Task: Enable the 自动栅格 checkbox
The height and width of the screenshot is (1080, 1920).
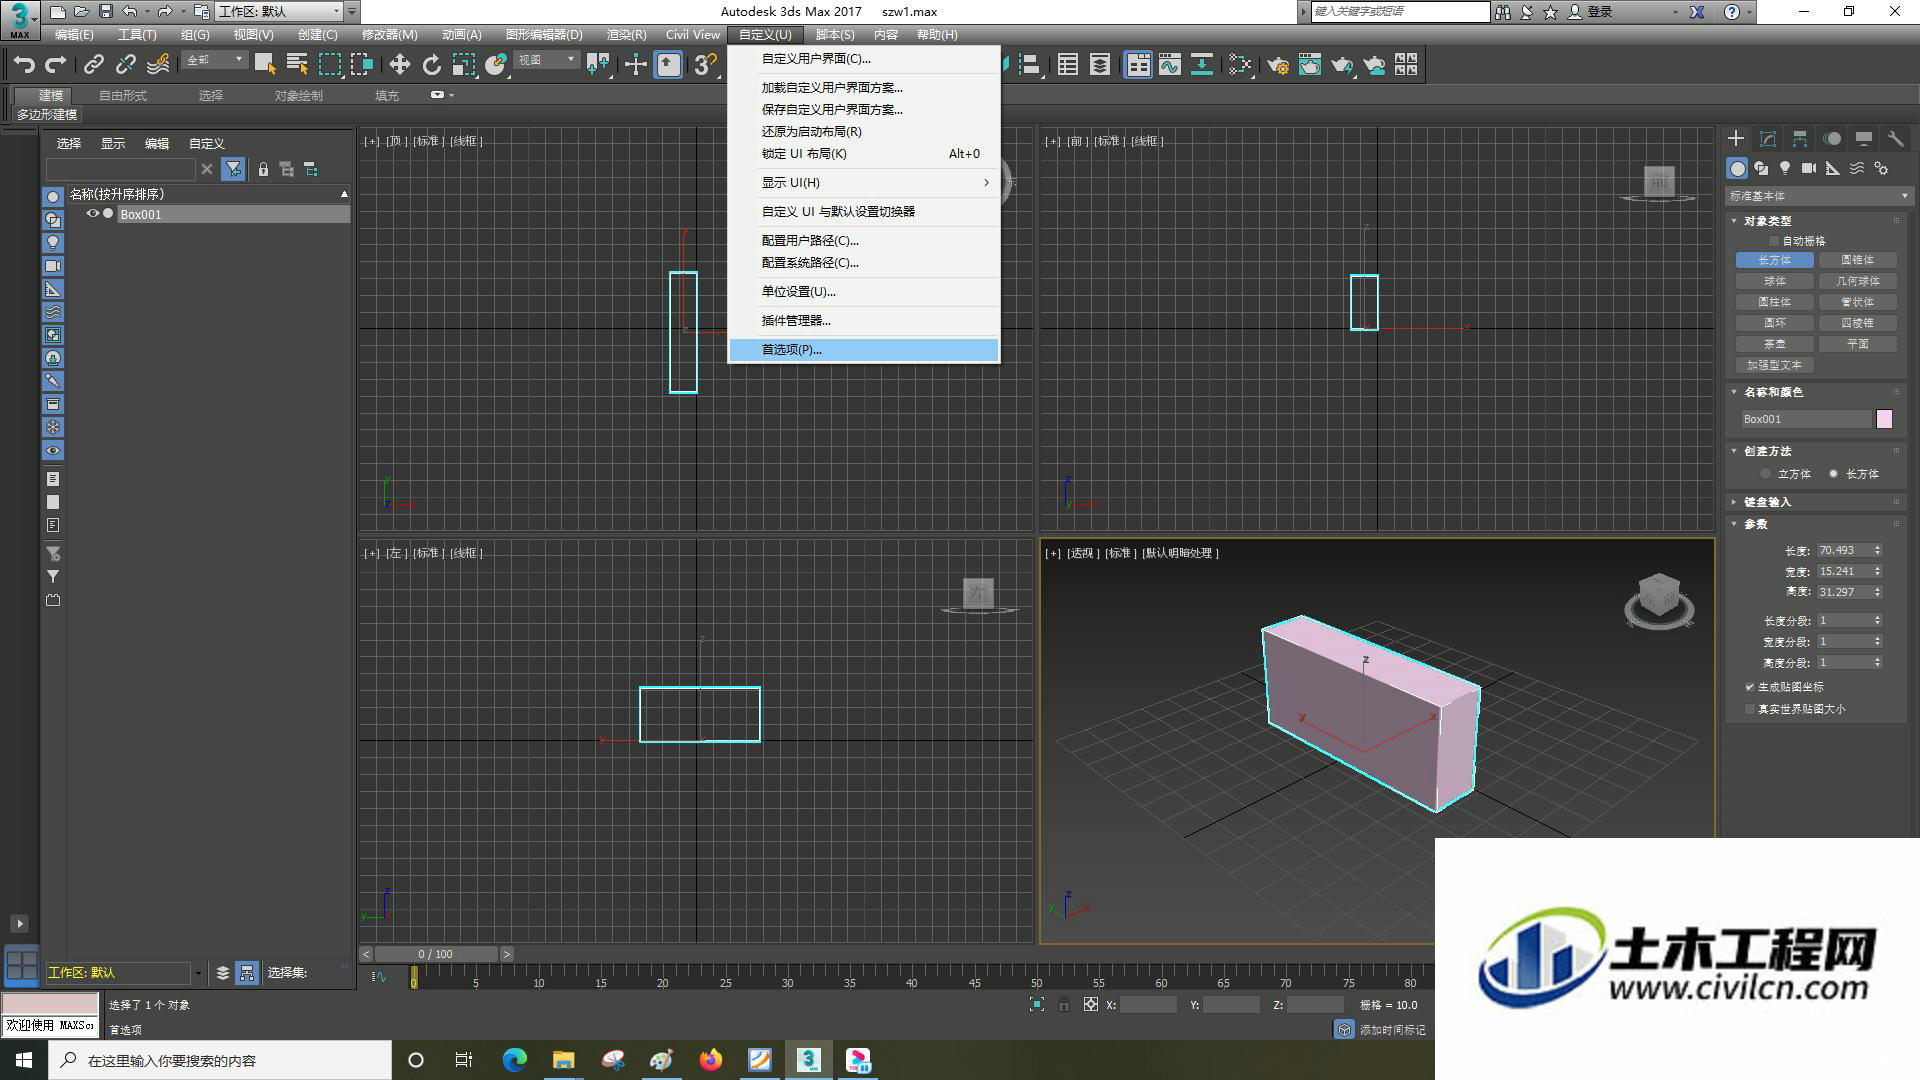Action: (1774, 241)
